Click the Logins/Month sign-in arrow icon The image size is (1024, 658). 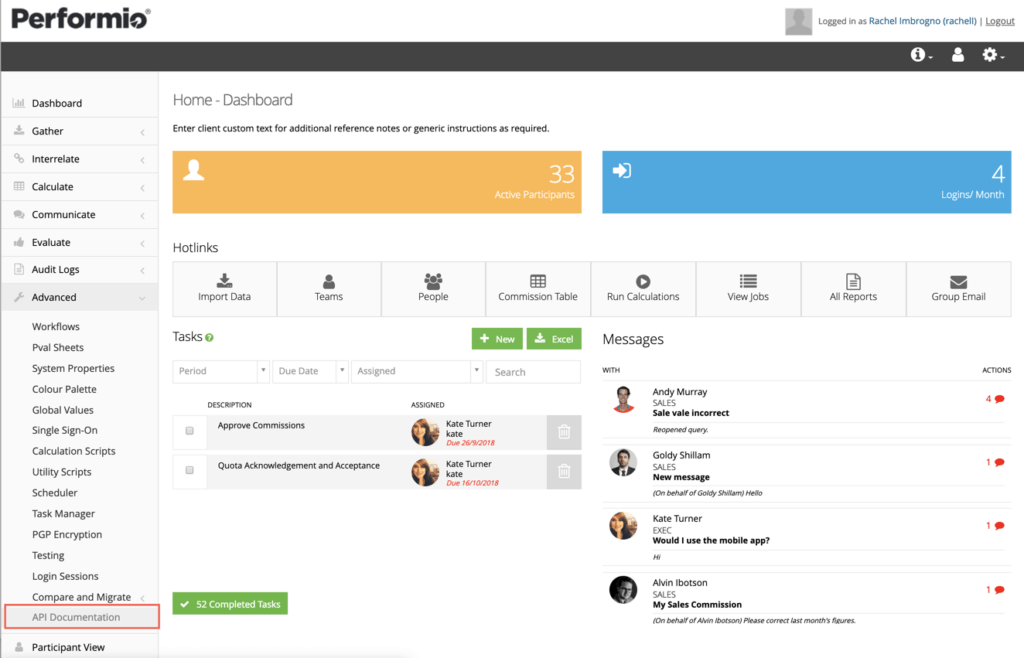622,170
